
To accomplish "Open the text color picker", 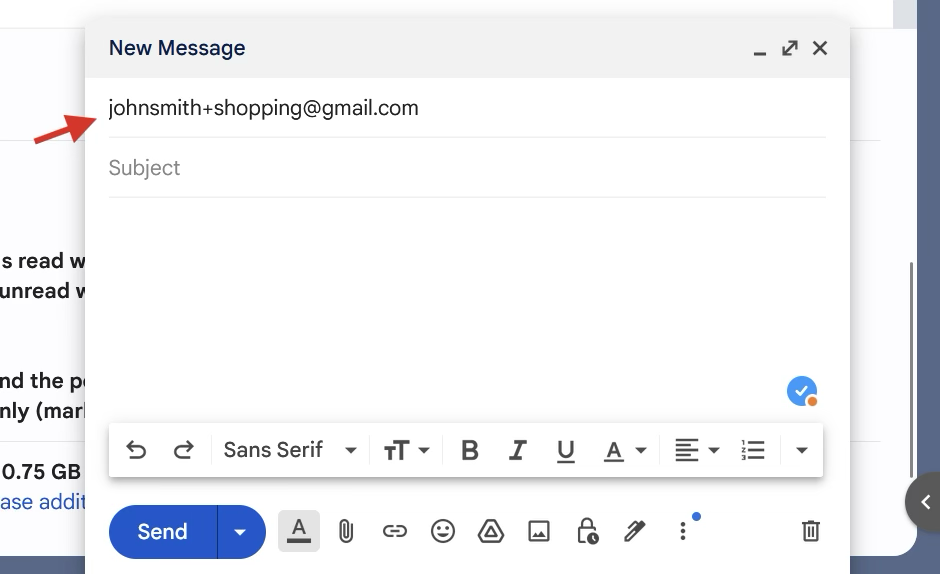I will (625, 450).
